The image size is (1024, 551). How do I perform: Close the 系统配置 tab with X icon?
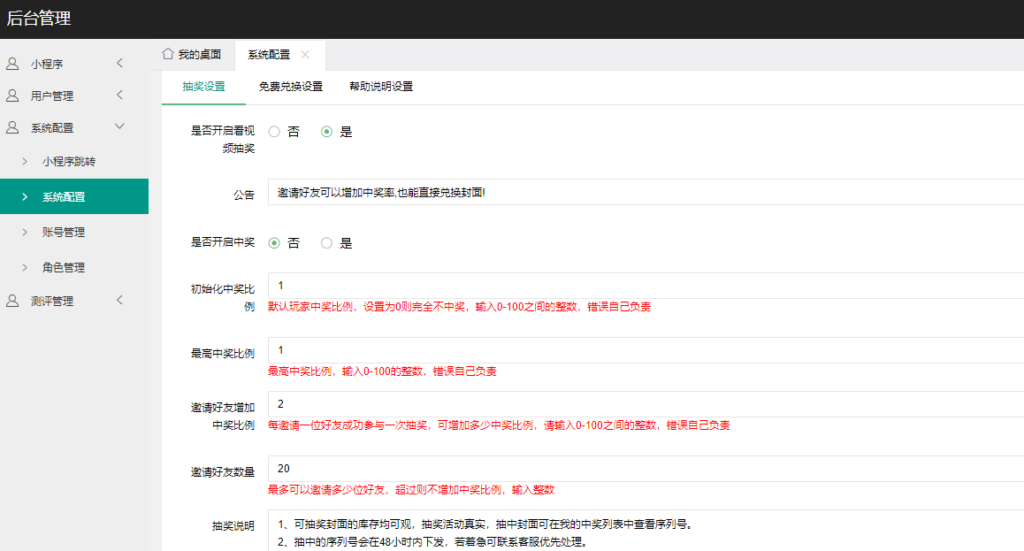point(305,55)
